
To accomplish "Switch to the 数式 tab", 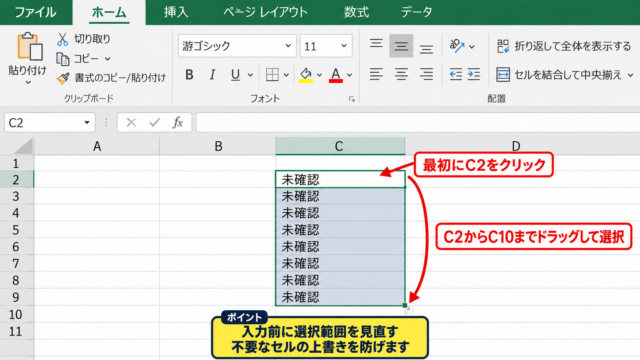I will click(356, 12).
